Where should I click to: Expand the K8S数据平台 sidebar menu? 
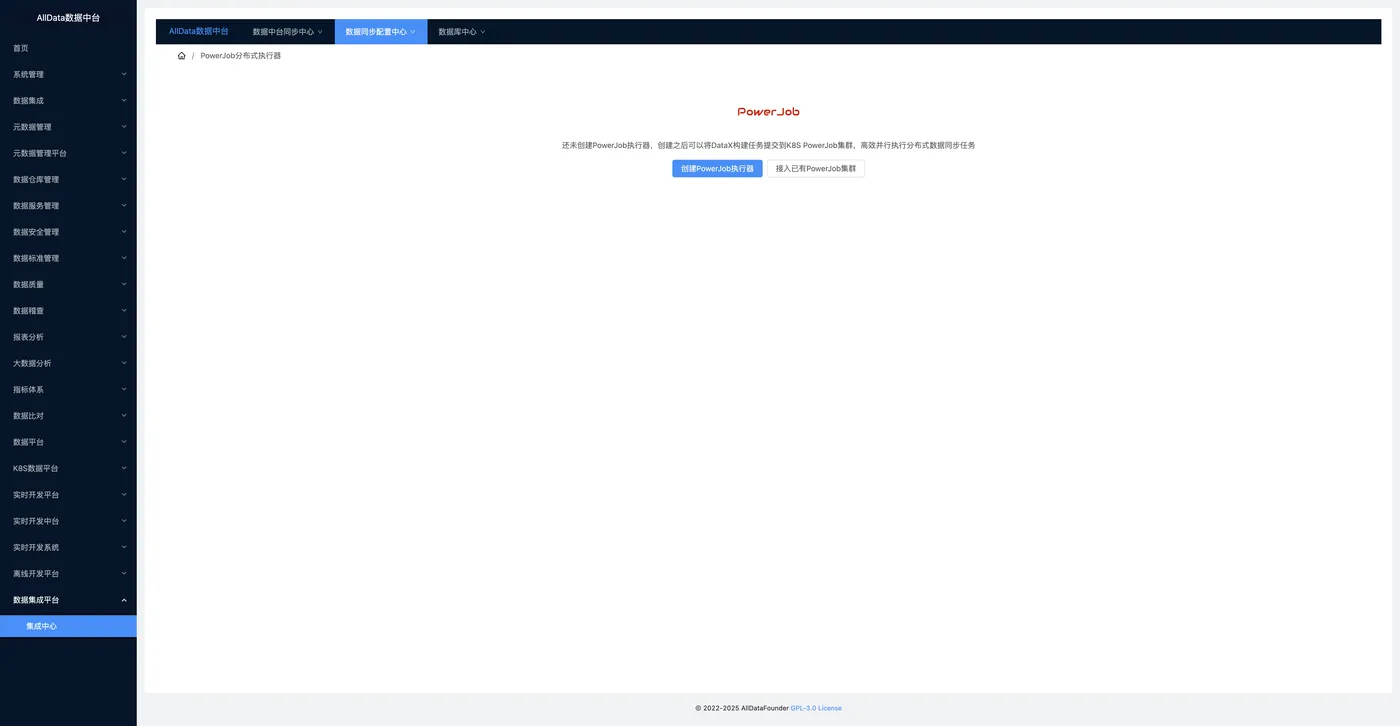tap(68, 468)
